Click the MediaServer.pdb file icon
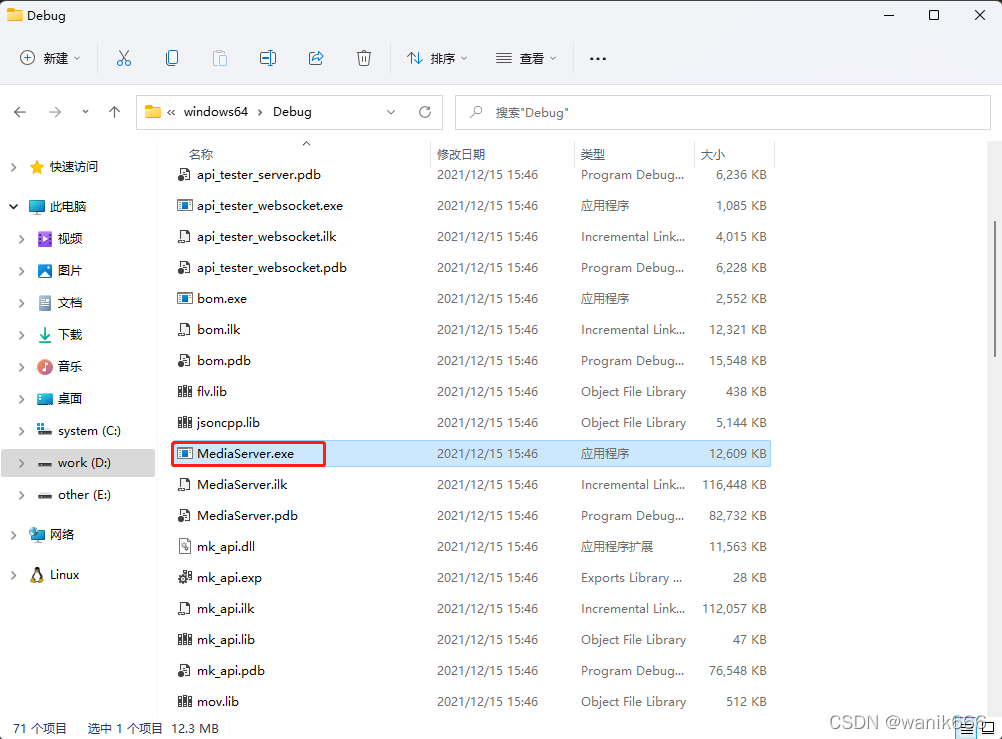This screenshot has height=739, width=1002. click(185, 516)
